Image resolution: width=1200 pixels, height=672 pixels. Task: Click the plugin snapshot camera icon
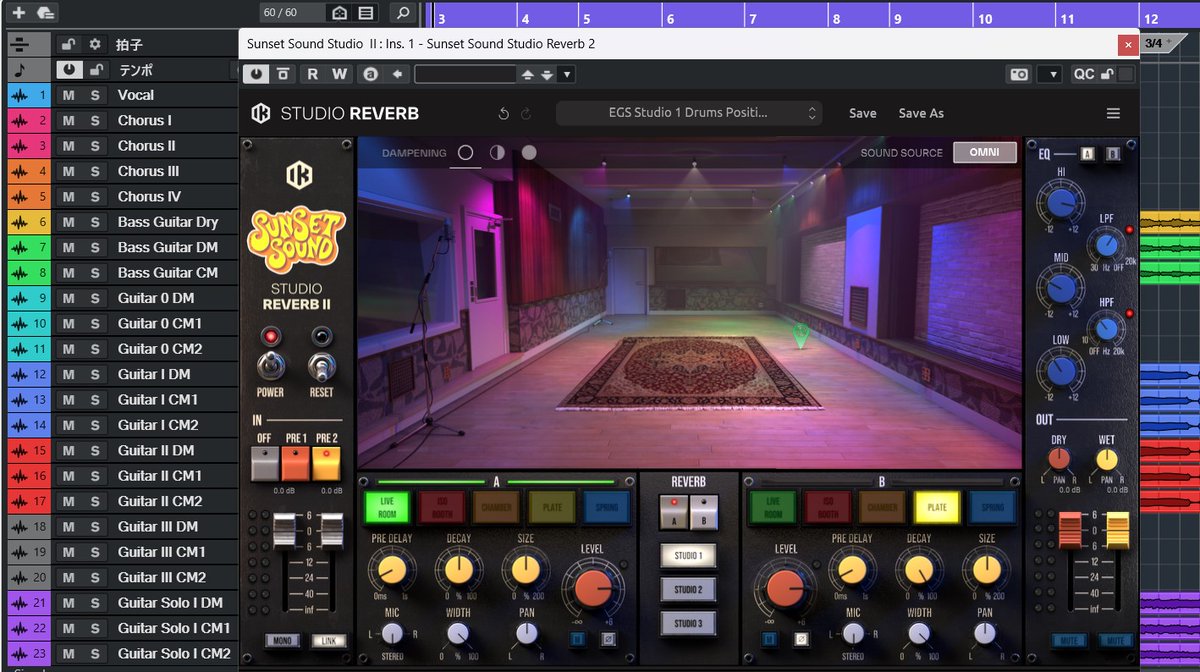pyautogui.click(x=1019, y=75)
